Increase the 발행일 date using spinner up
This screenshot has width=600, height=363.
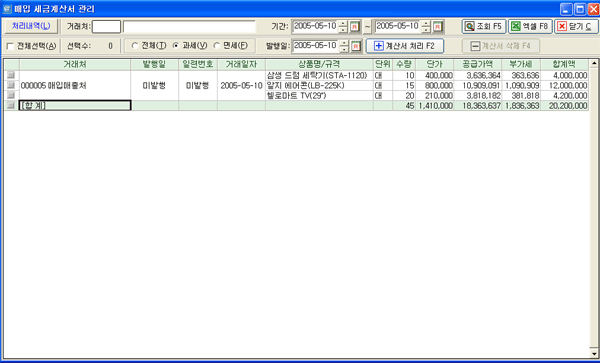[x=344, y=43]
